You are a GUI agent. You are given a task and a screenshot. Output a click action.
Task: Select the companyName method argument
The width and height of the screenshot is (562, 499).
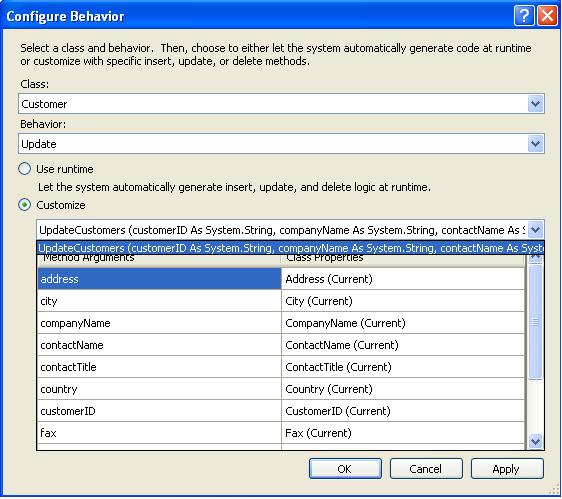pyautogui.click(x=159, y=323)
